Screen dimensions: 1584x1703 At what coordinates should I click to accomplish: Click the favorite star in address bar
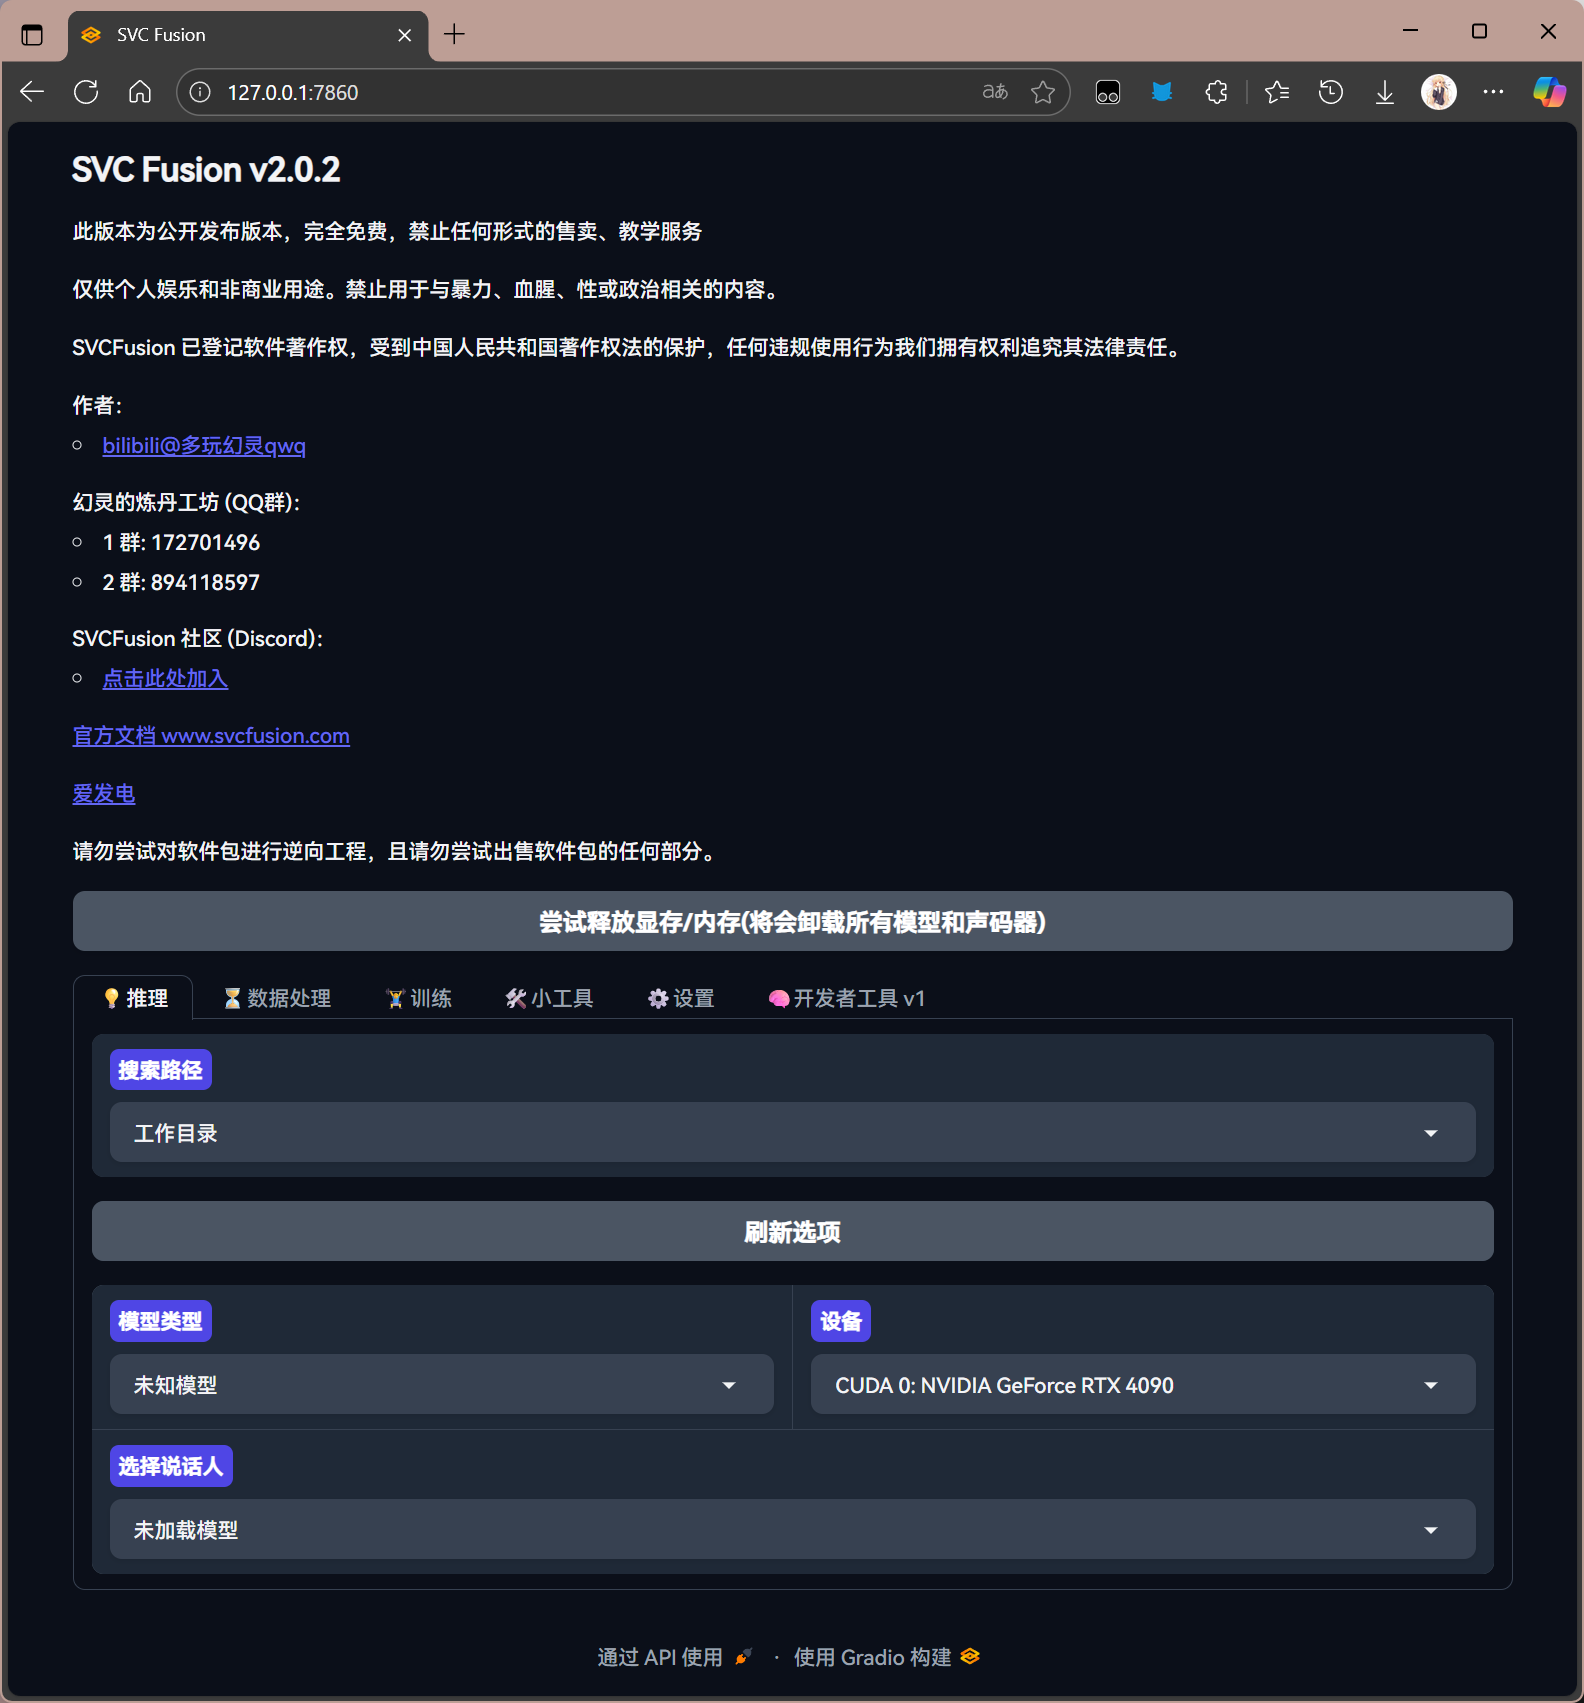point(1043,92)
